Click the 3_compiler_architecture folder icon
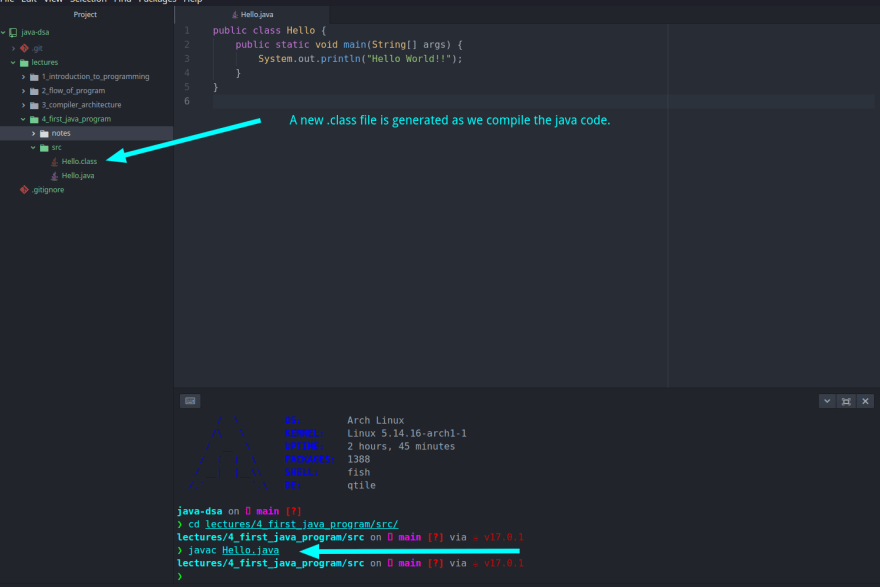Screen dimensions: 880x587 pyautogui.click(x=34, y=105)
